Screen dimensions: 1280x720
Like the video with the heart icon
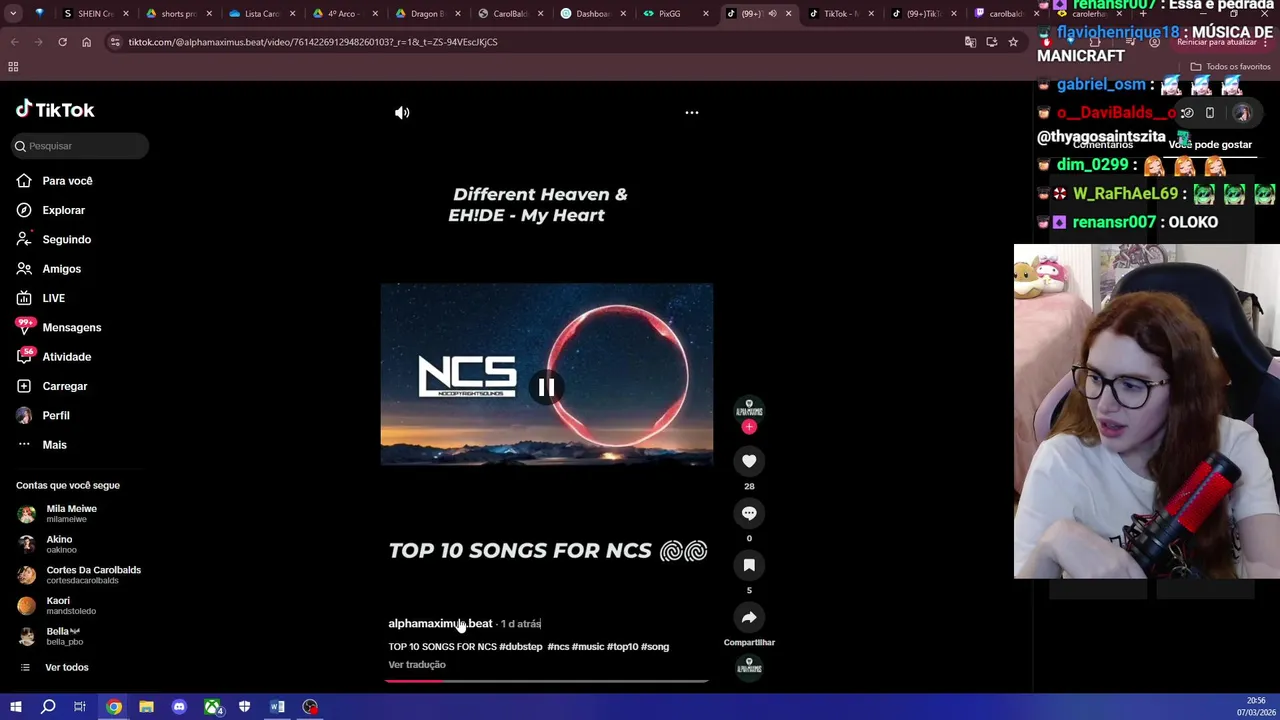(749, 461)
